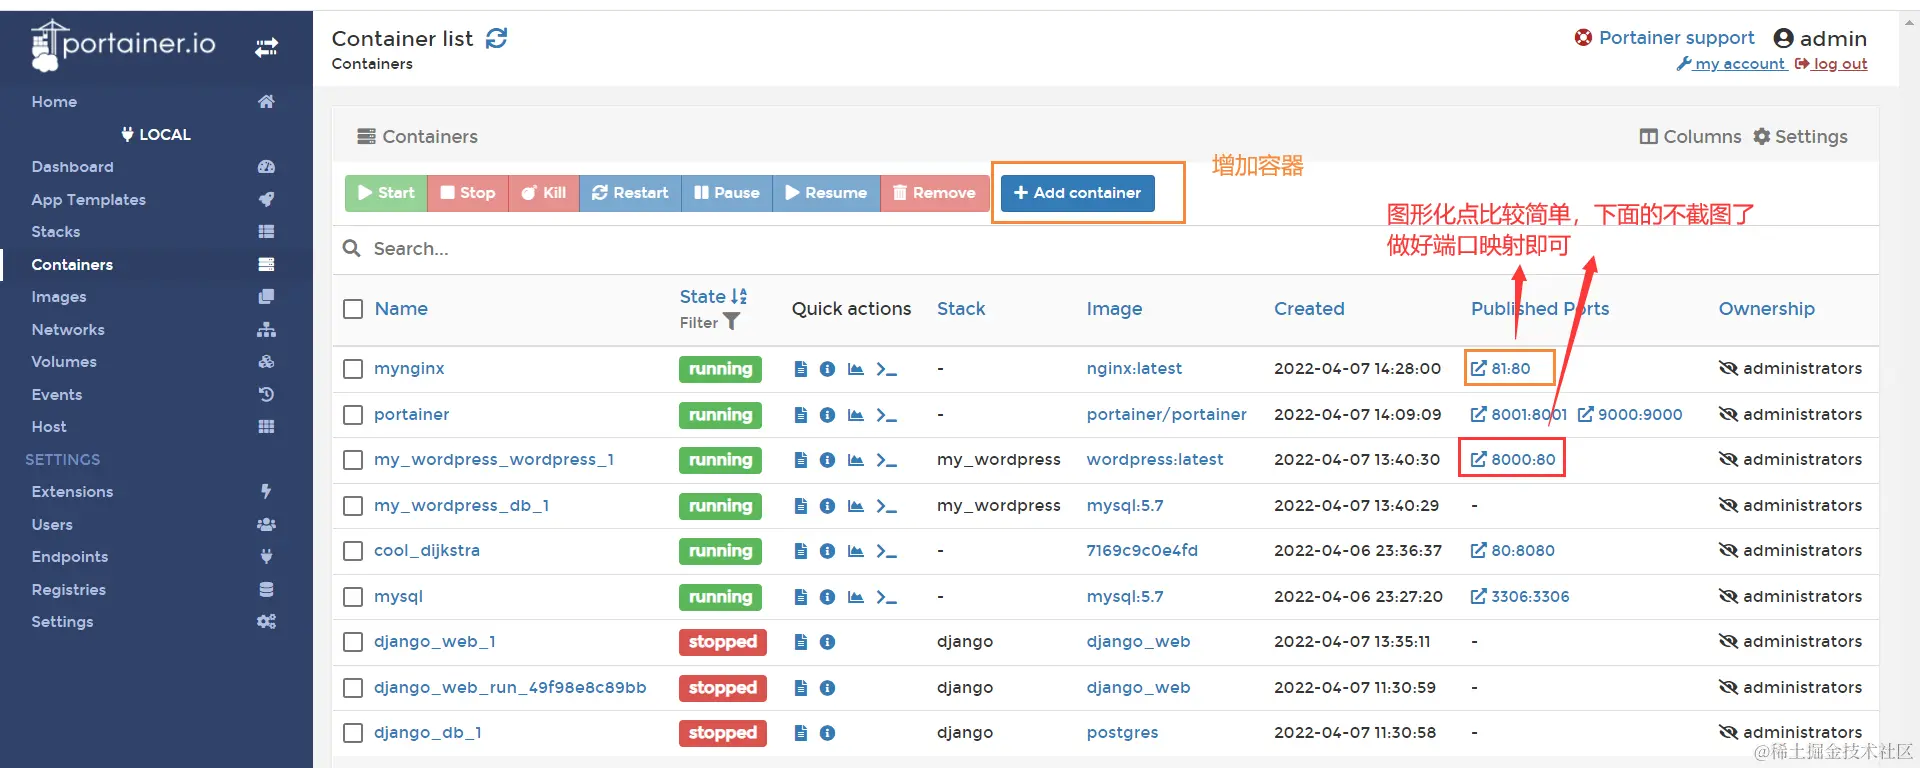Image resolution: width=1920 pixels, height=768 pixels.
Task: Open logs for mynginx container
Action: click(x=800, y=369)
